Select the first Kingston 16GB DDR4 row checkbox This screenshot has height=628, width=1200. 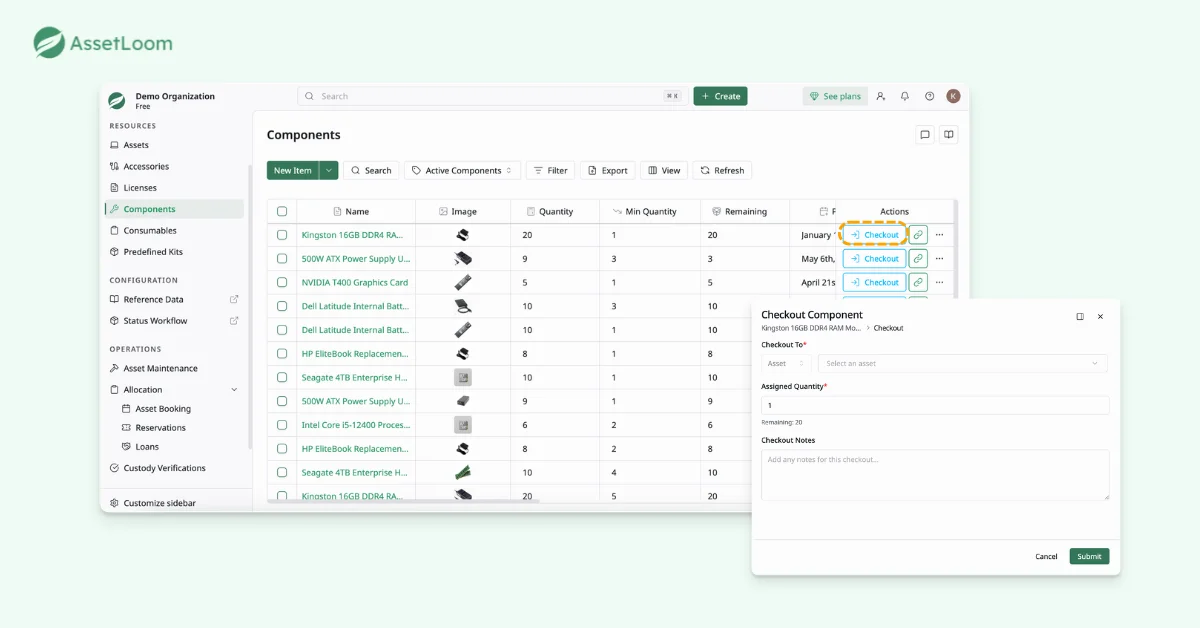(x=282, y=235)
